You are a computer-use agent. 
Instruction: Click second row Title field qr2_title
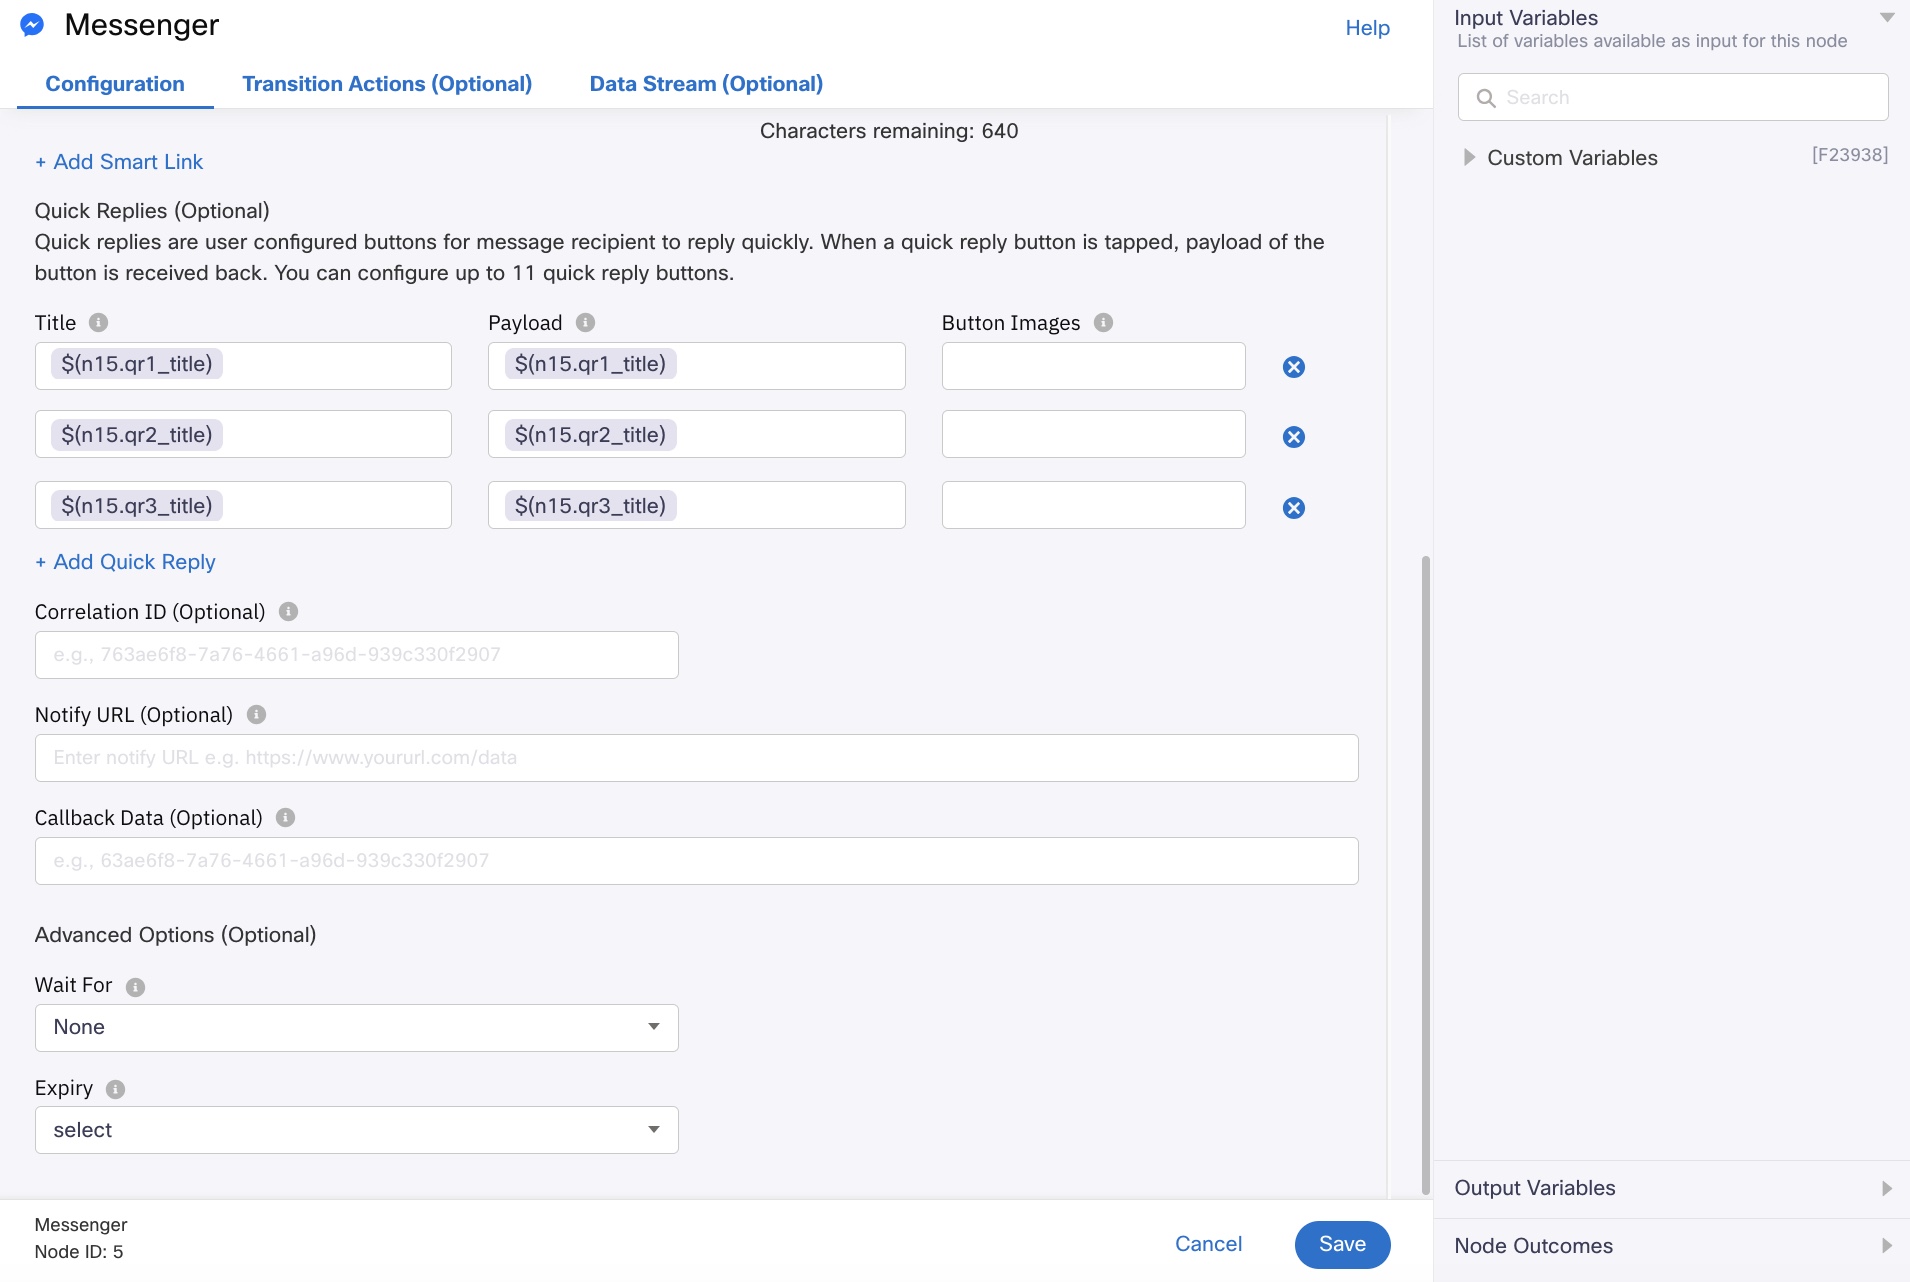(x=243, y=434)
